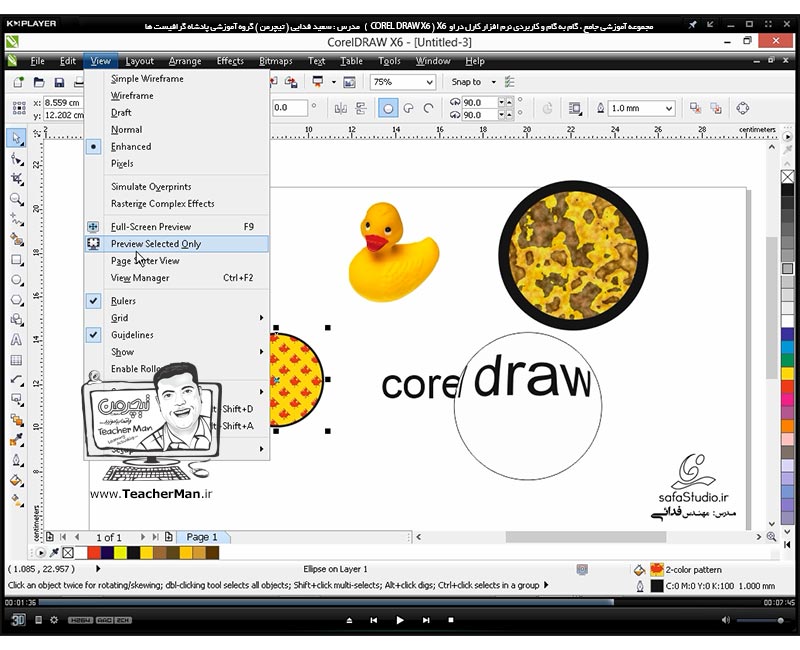Seek on the KMPlayer progress bar
800x650 pixels.
coord(401,603)
